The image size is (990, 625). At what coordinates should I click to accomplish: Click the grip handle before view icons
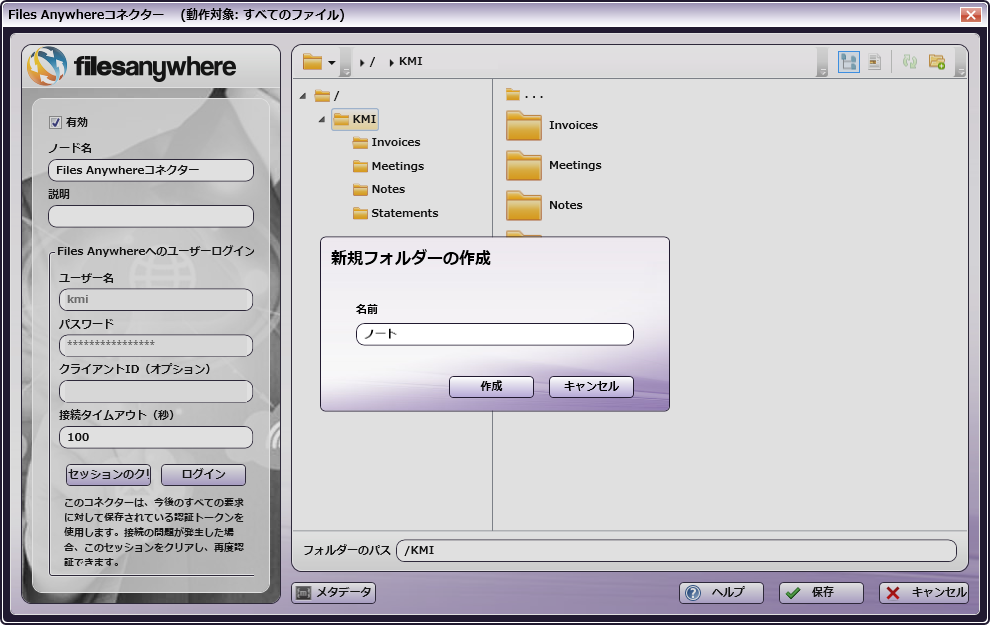point(821,62)
